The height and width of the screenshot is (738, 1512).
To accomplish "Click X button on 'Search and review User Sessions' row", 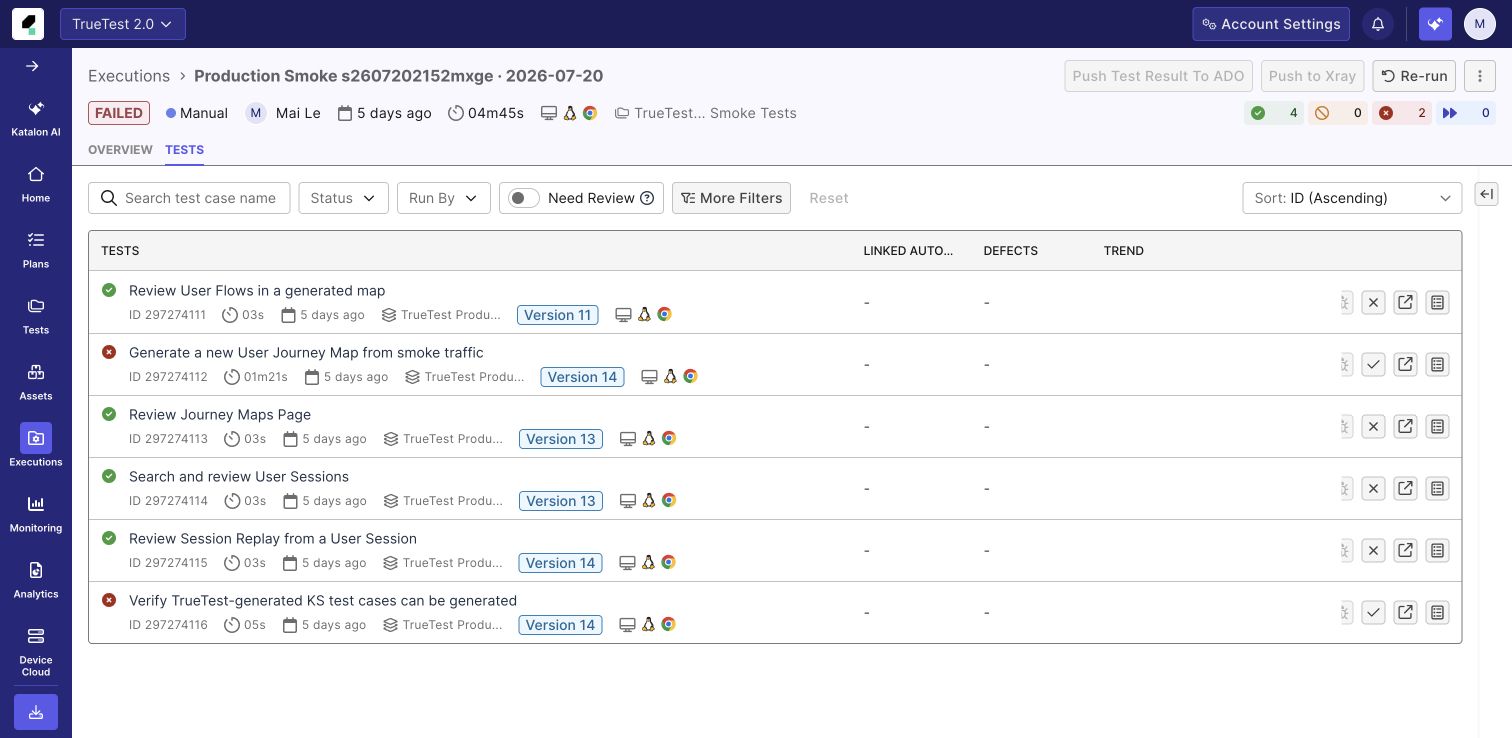I will 1373,488.
